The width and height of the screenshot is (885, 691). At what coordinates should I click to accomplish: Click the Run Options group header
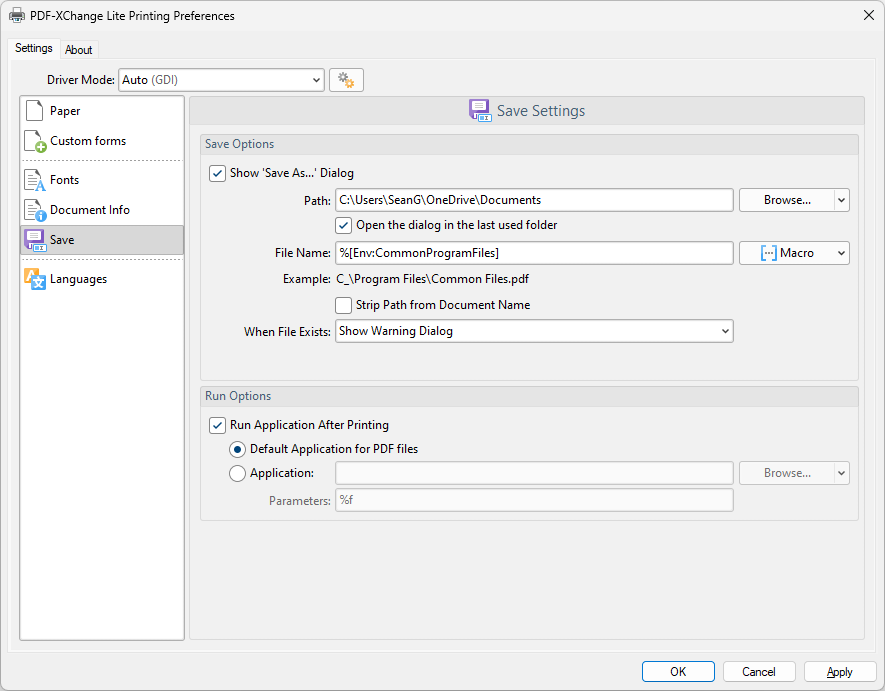(x=529, y=396)
